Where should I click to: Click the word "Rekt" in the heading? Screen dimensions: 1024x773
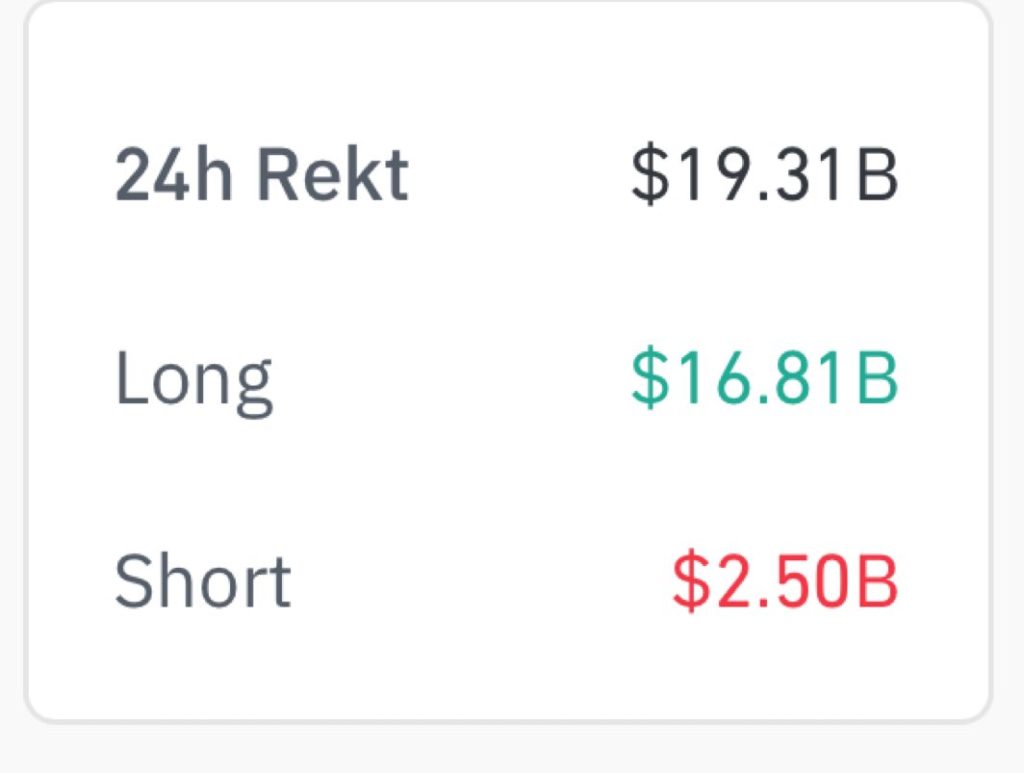click(x=332, y=176)
